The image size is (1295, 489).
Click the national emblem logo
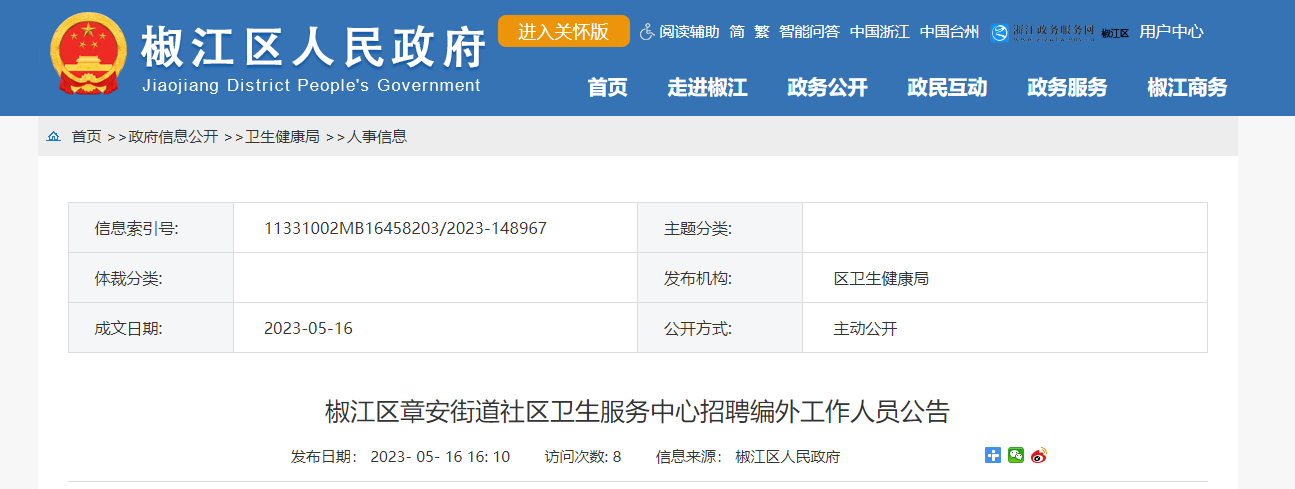(x=88, y=56)
